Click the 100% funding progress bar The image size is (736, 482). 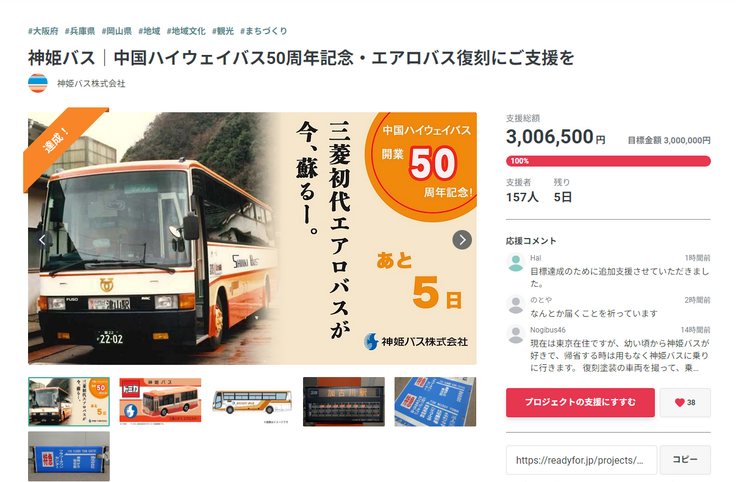(608, 161)
